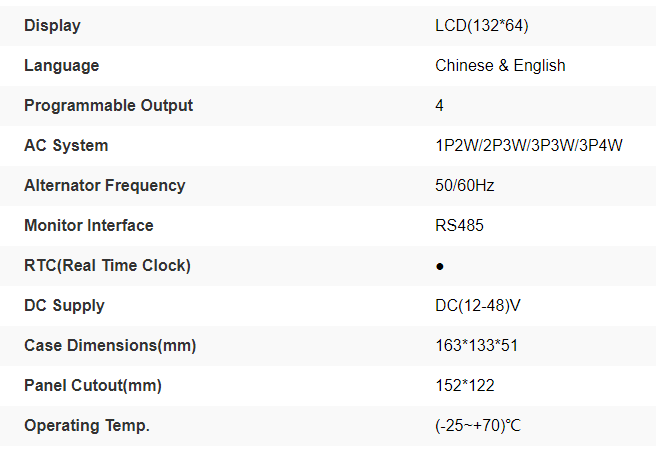Click the RTC(Real Time Clock) label

click(x=107, y=265)
